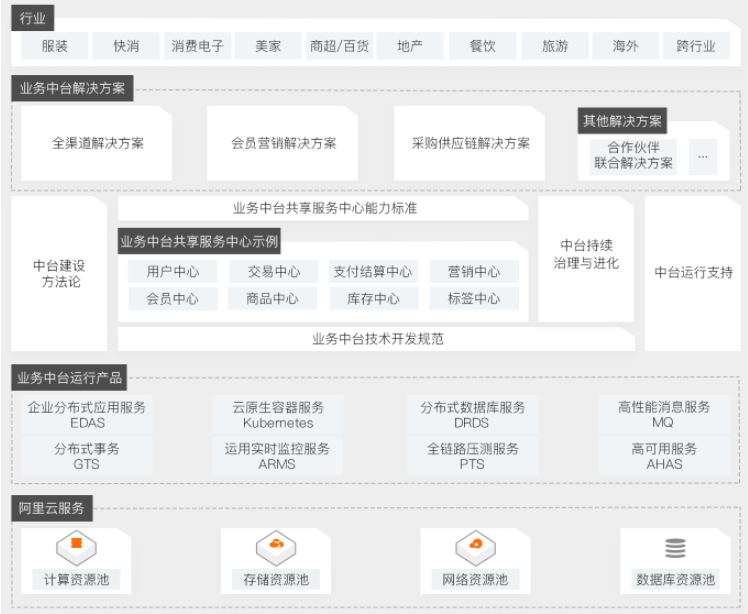The width and height of the screenshot is (748, 614).
Task: Click the 网络资源池 label
Action: point(475,580)
